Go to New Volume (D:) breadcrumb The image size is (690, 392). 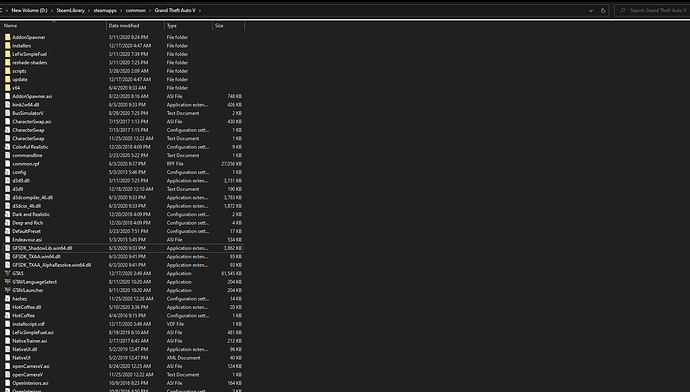(x=29, y=11)
